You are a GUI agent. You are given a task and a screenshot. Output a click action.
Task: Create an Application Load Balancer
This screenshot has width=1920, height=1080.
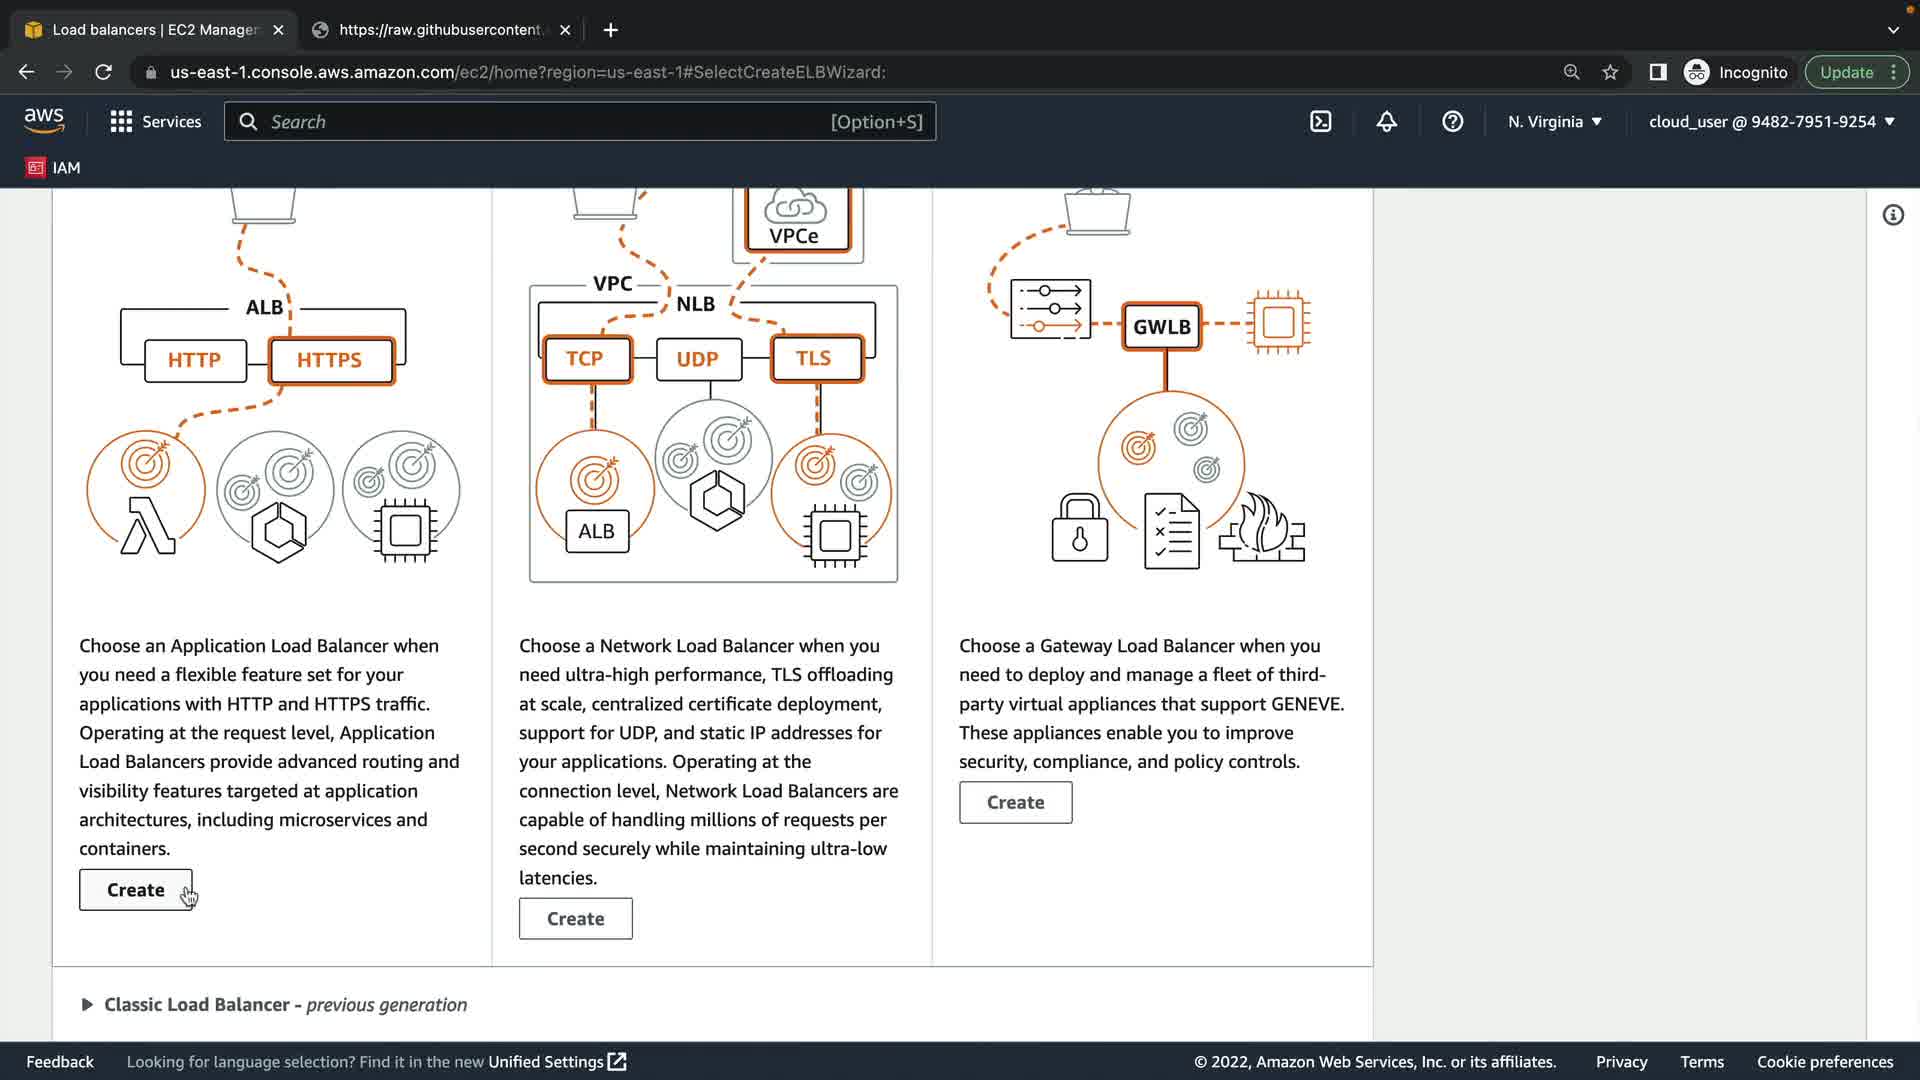135,890
